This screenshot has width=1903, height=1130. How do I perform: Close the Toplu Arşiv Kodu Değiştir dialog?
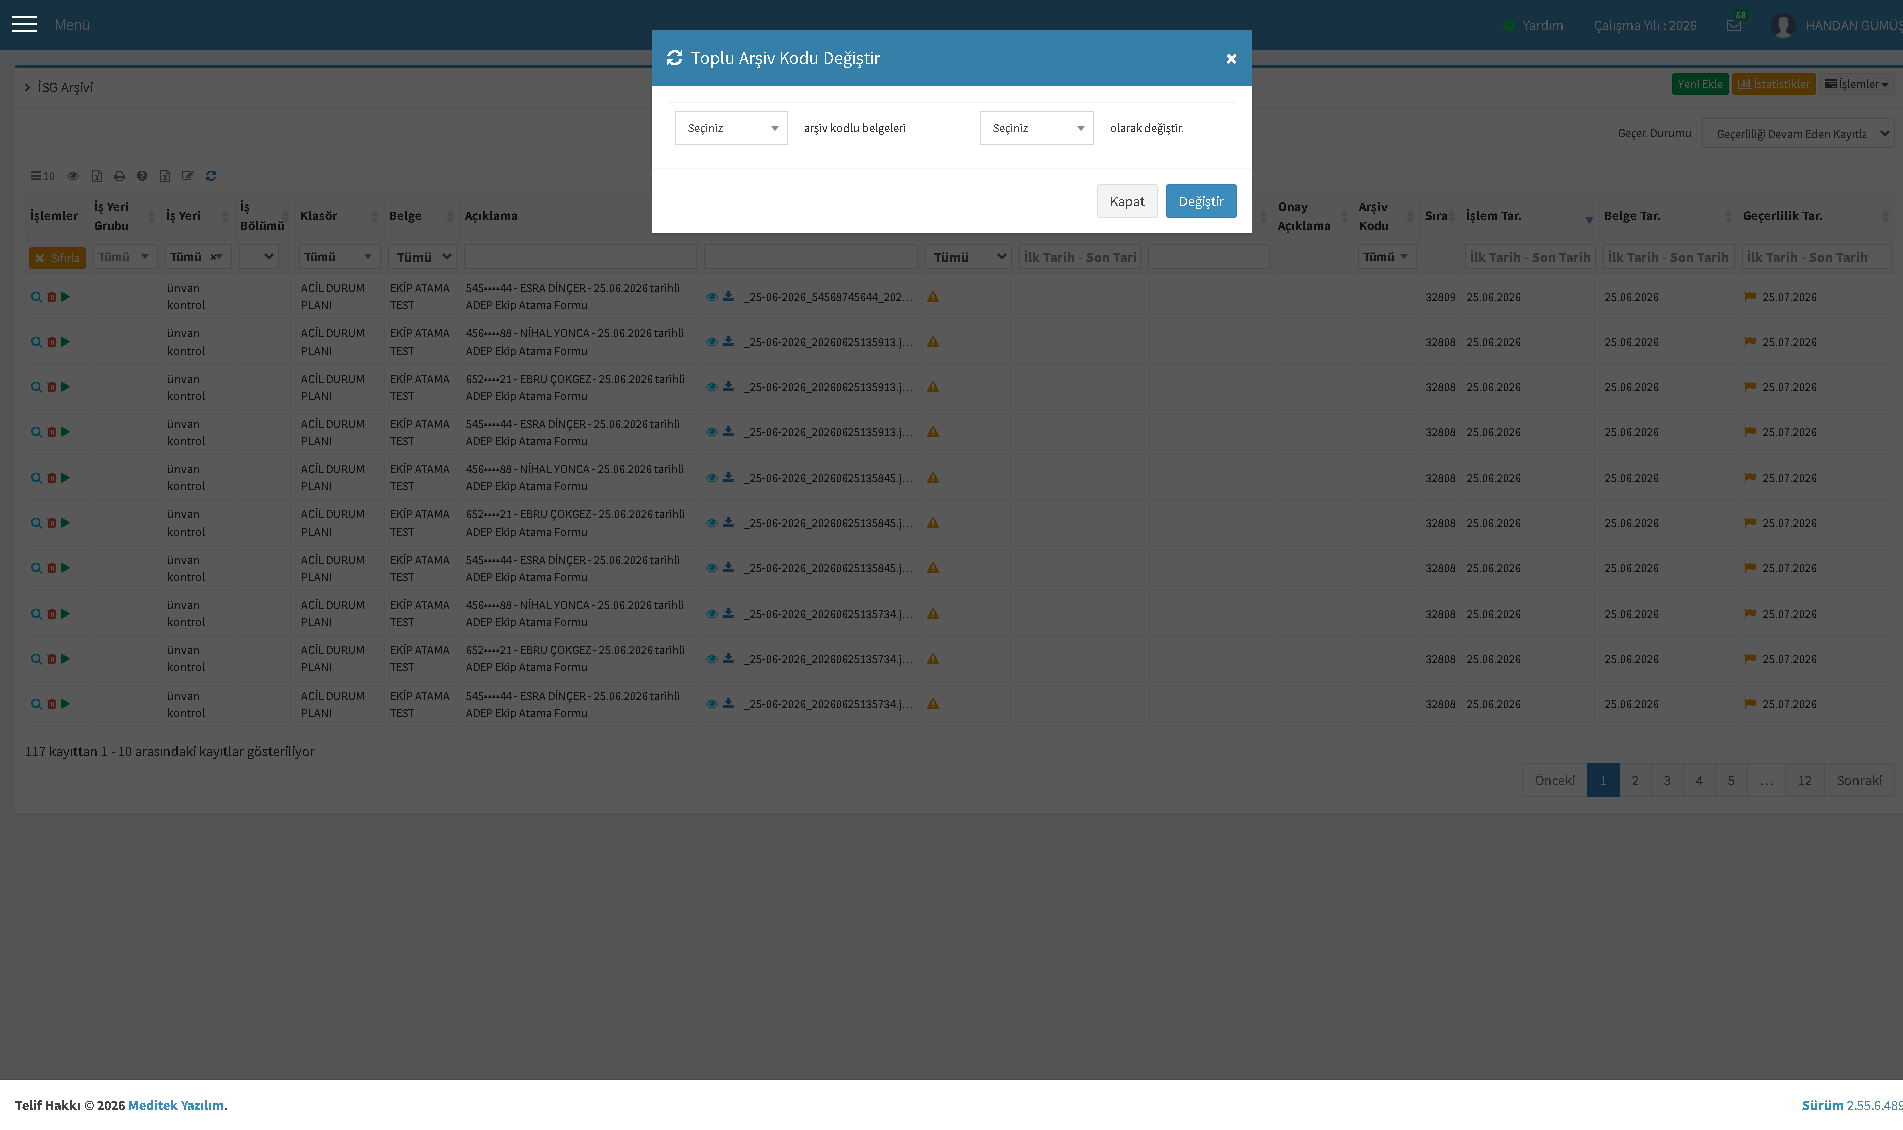[x=1231, y=59]
